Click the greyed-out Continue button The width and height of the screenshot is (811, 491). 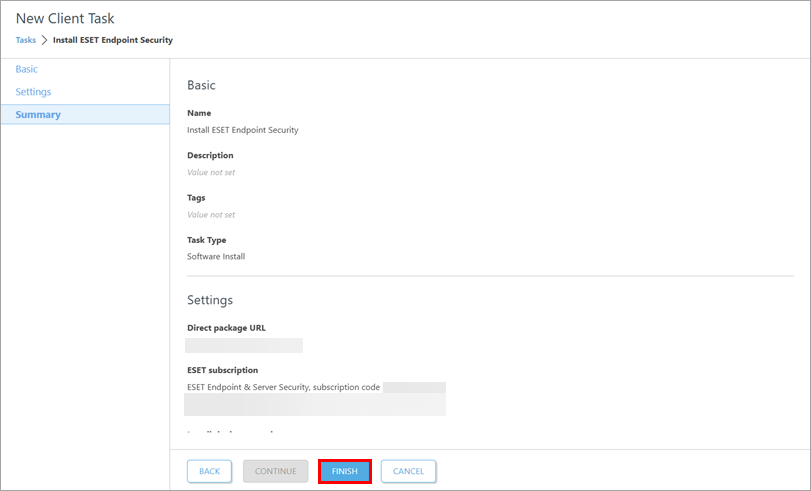(275, 471)
